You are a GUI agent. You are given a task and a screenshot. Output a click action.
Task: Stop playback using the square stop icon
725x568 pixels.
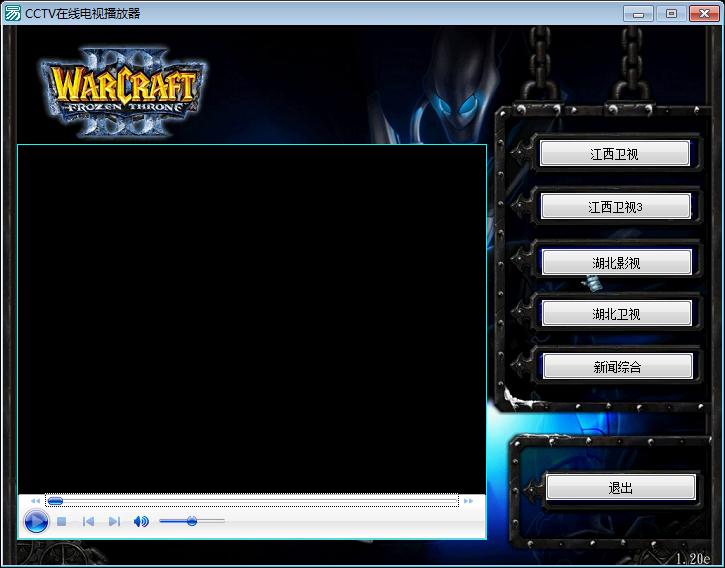pyautogui.click(x=61, y=522)
